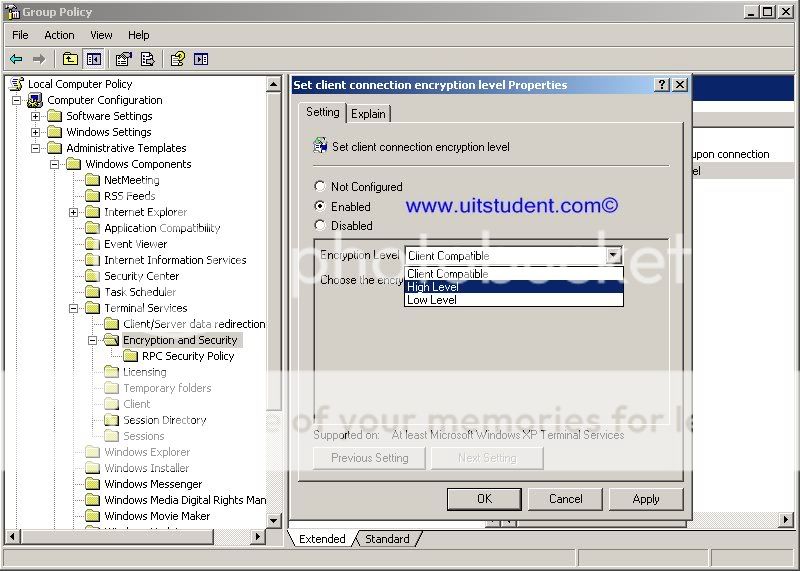
Task: Choose Low Level from the dropdown list
Action: click(432, 300)
